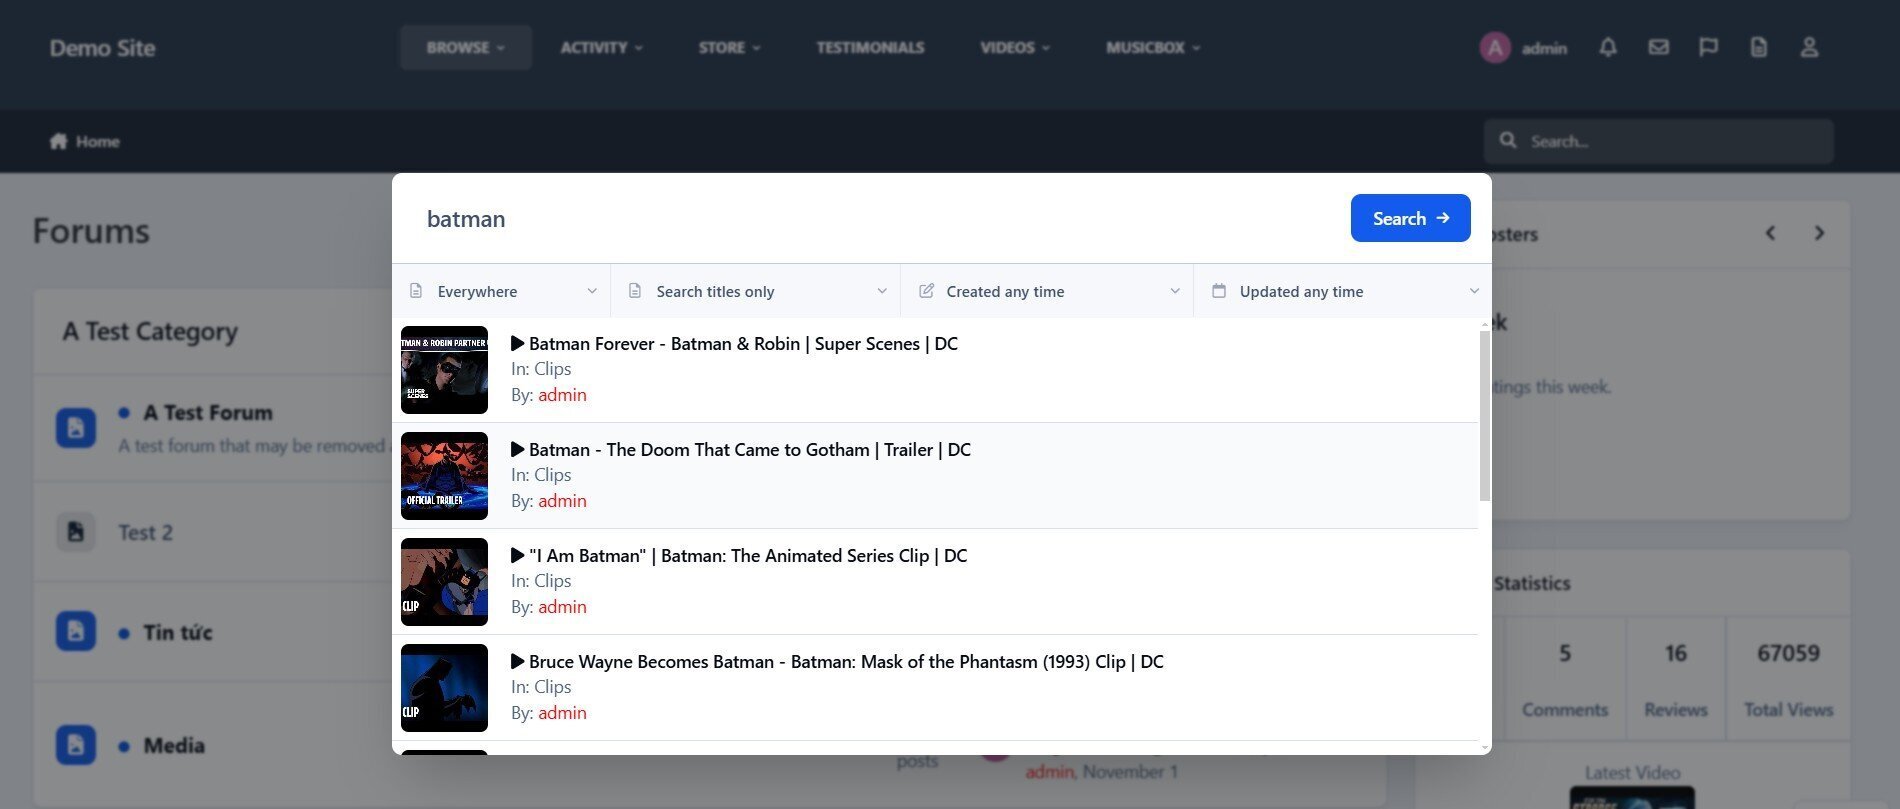
Task: Click the flag reports icon
Action: 1708,47
